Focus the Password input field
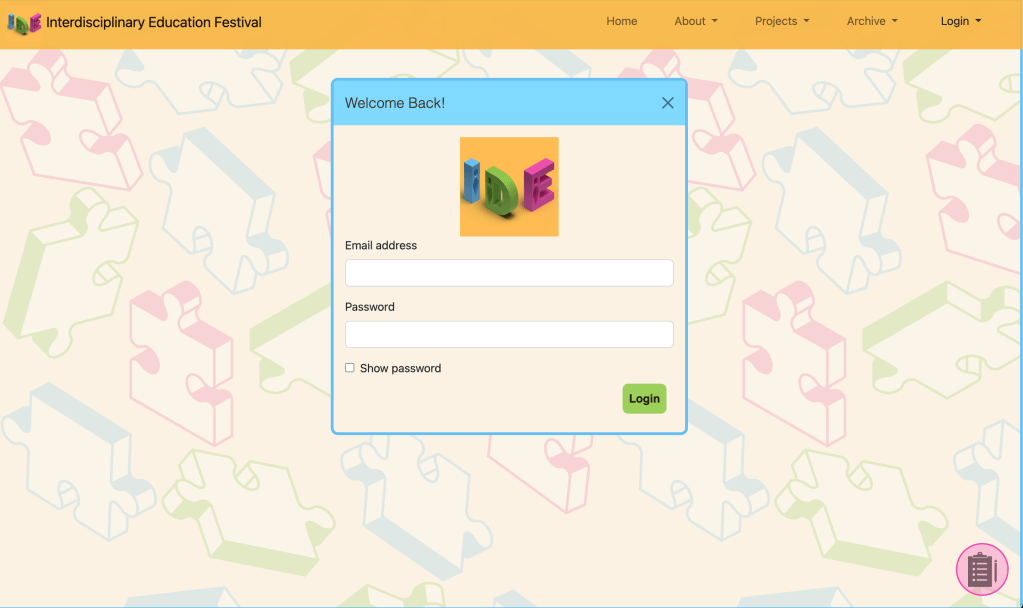 [x=509, y=334]
